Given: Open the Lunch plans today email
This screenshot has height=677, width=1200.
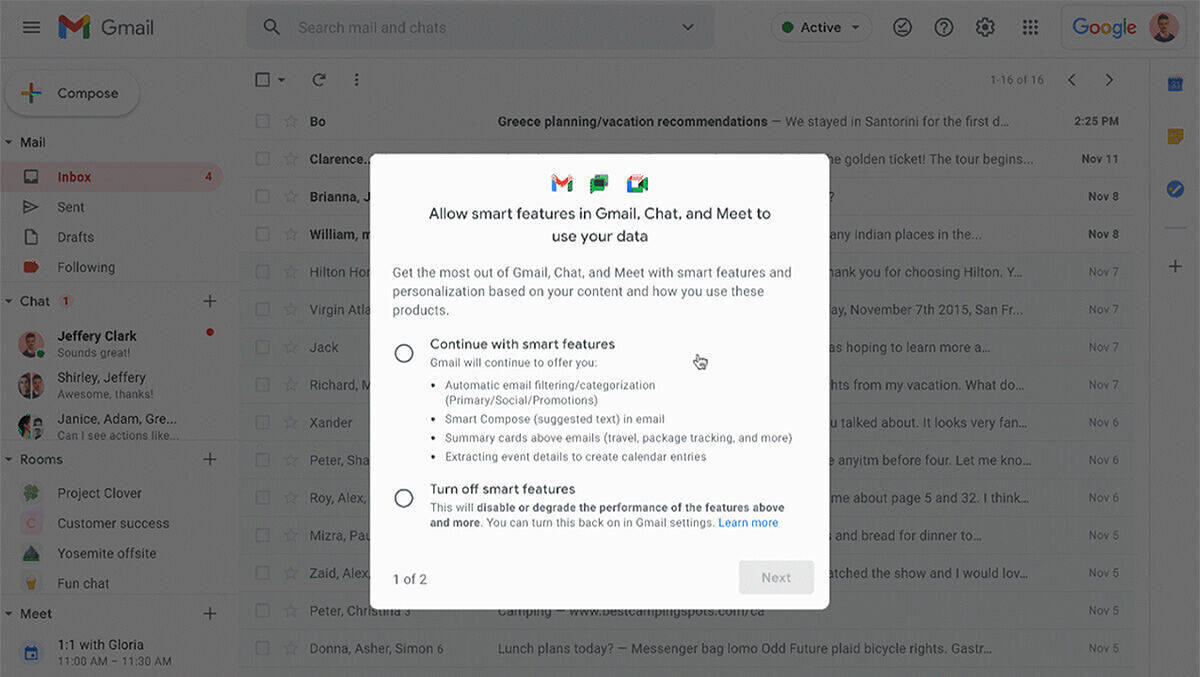Looking at the screenshot, I should tap(686, 648).
